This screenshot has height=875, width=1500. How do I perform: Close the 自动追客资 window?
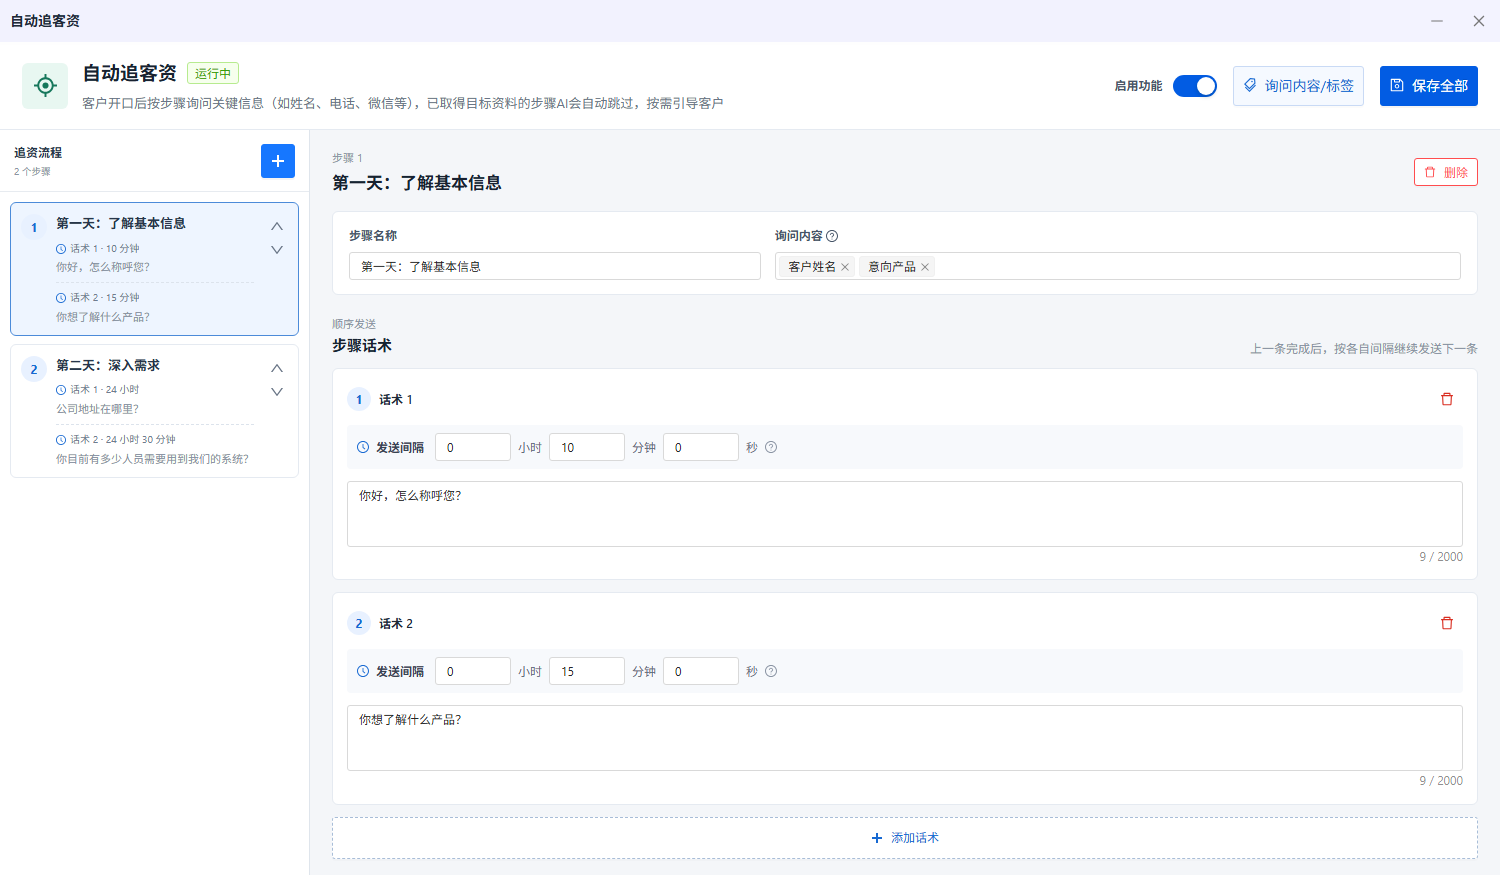(x=1479, y=21)
